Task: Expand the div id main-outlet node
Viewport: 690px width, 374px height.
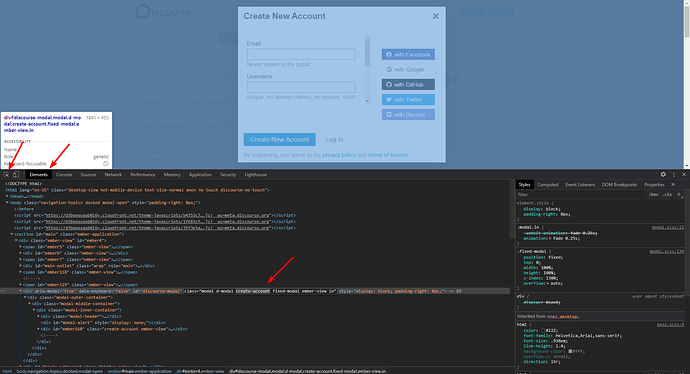Action: click(21, 266)
